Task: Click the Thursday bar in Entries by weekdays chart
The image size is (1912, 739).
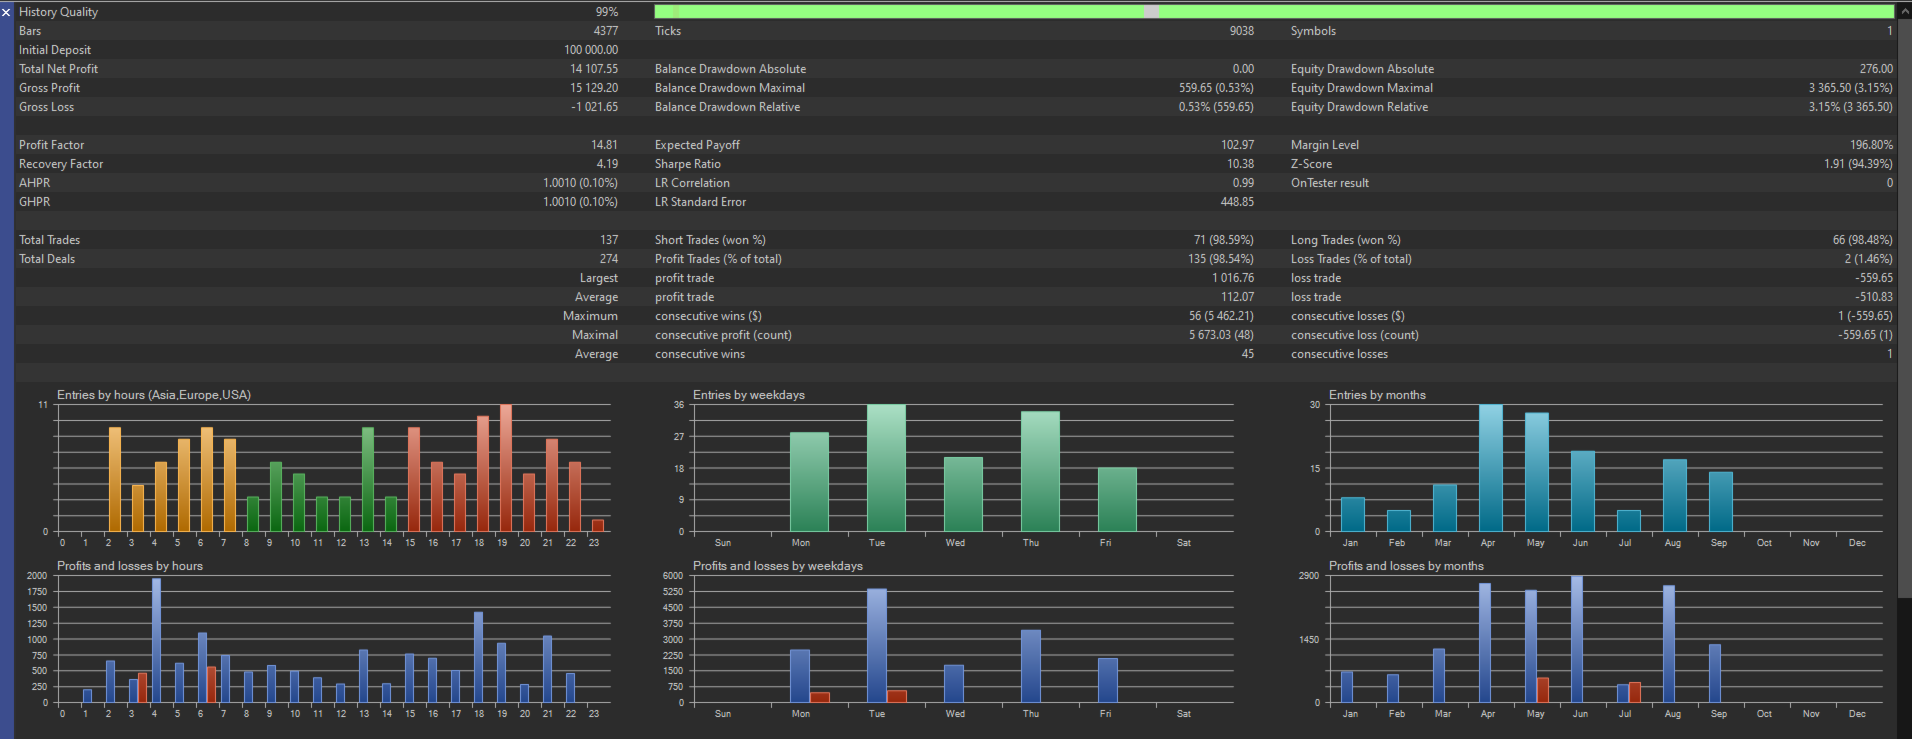Action: pyautogui.click(x=1040, y=471)
